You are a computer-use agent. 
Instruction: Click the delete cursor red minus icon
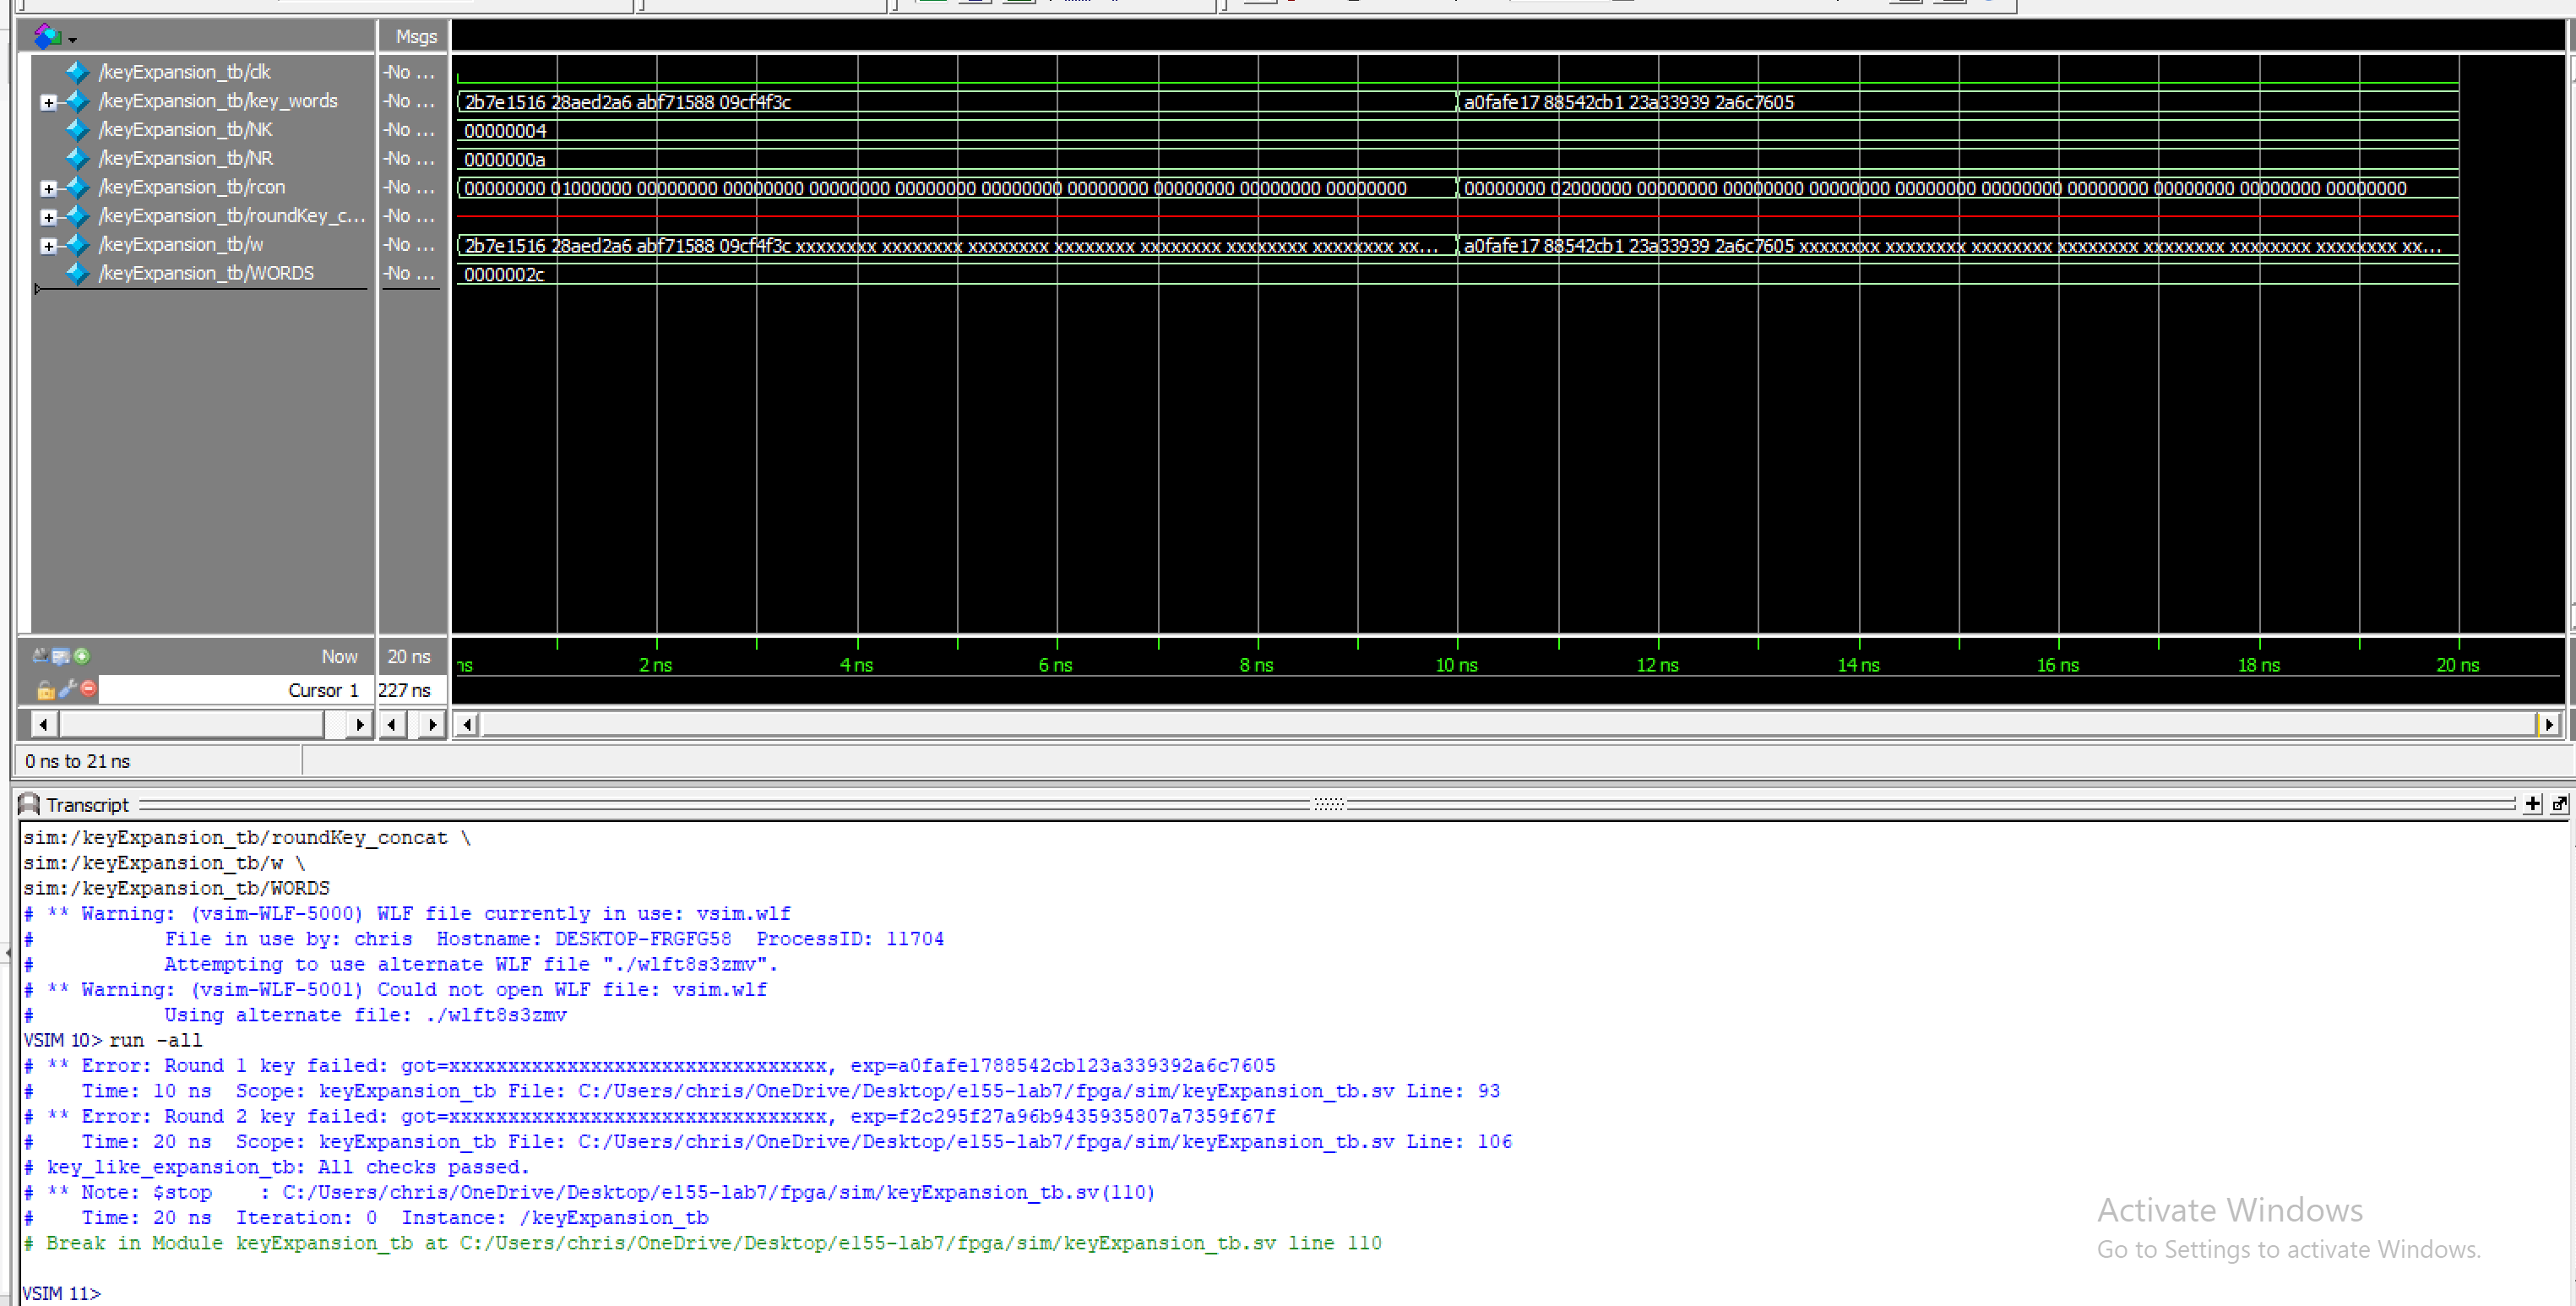pos(88,689)
